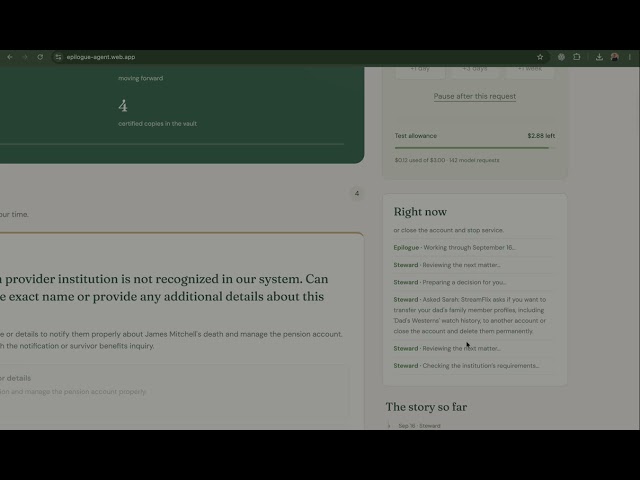Click the Test allowance progress bar
The width and height of the screenshot is (640, 480).
point(475,148)
